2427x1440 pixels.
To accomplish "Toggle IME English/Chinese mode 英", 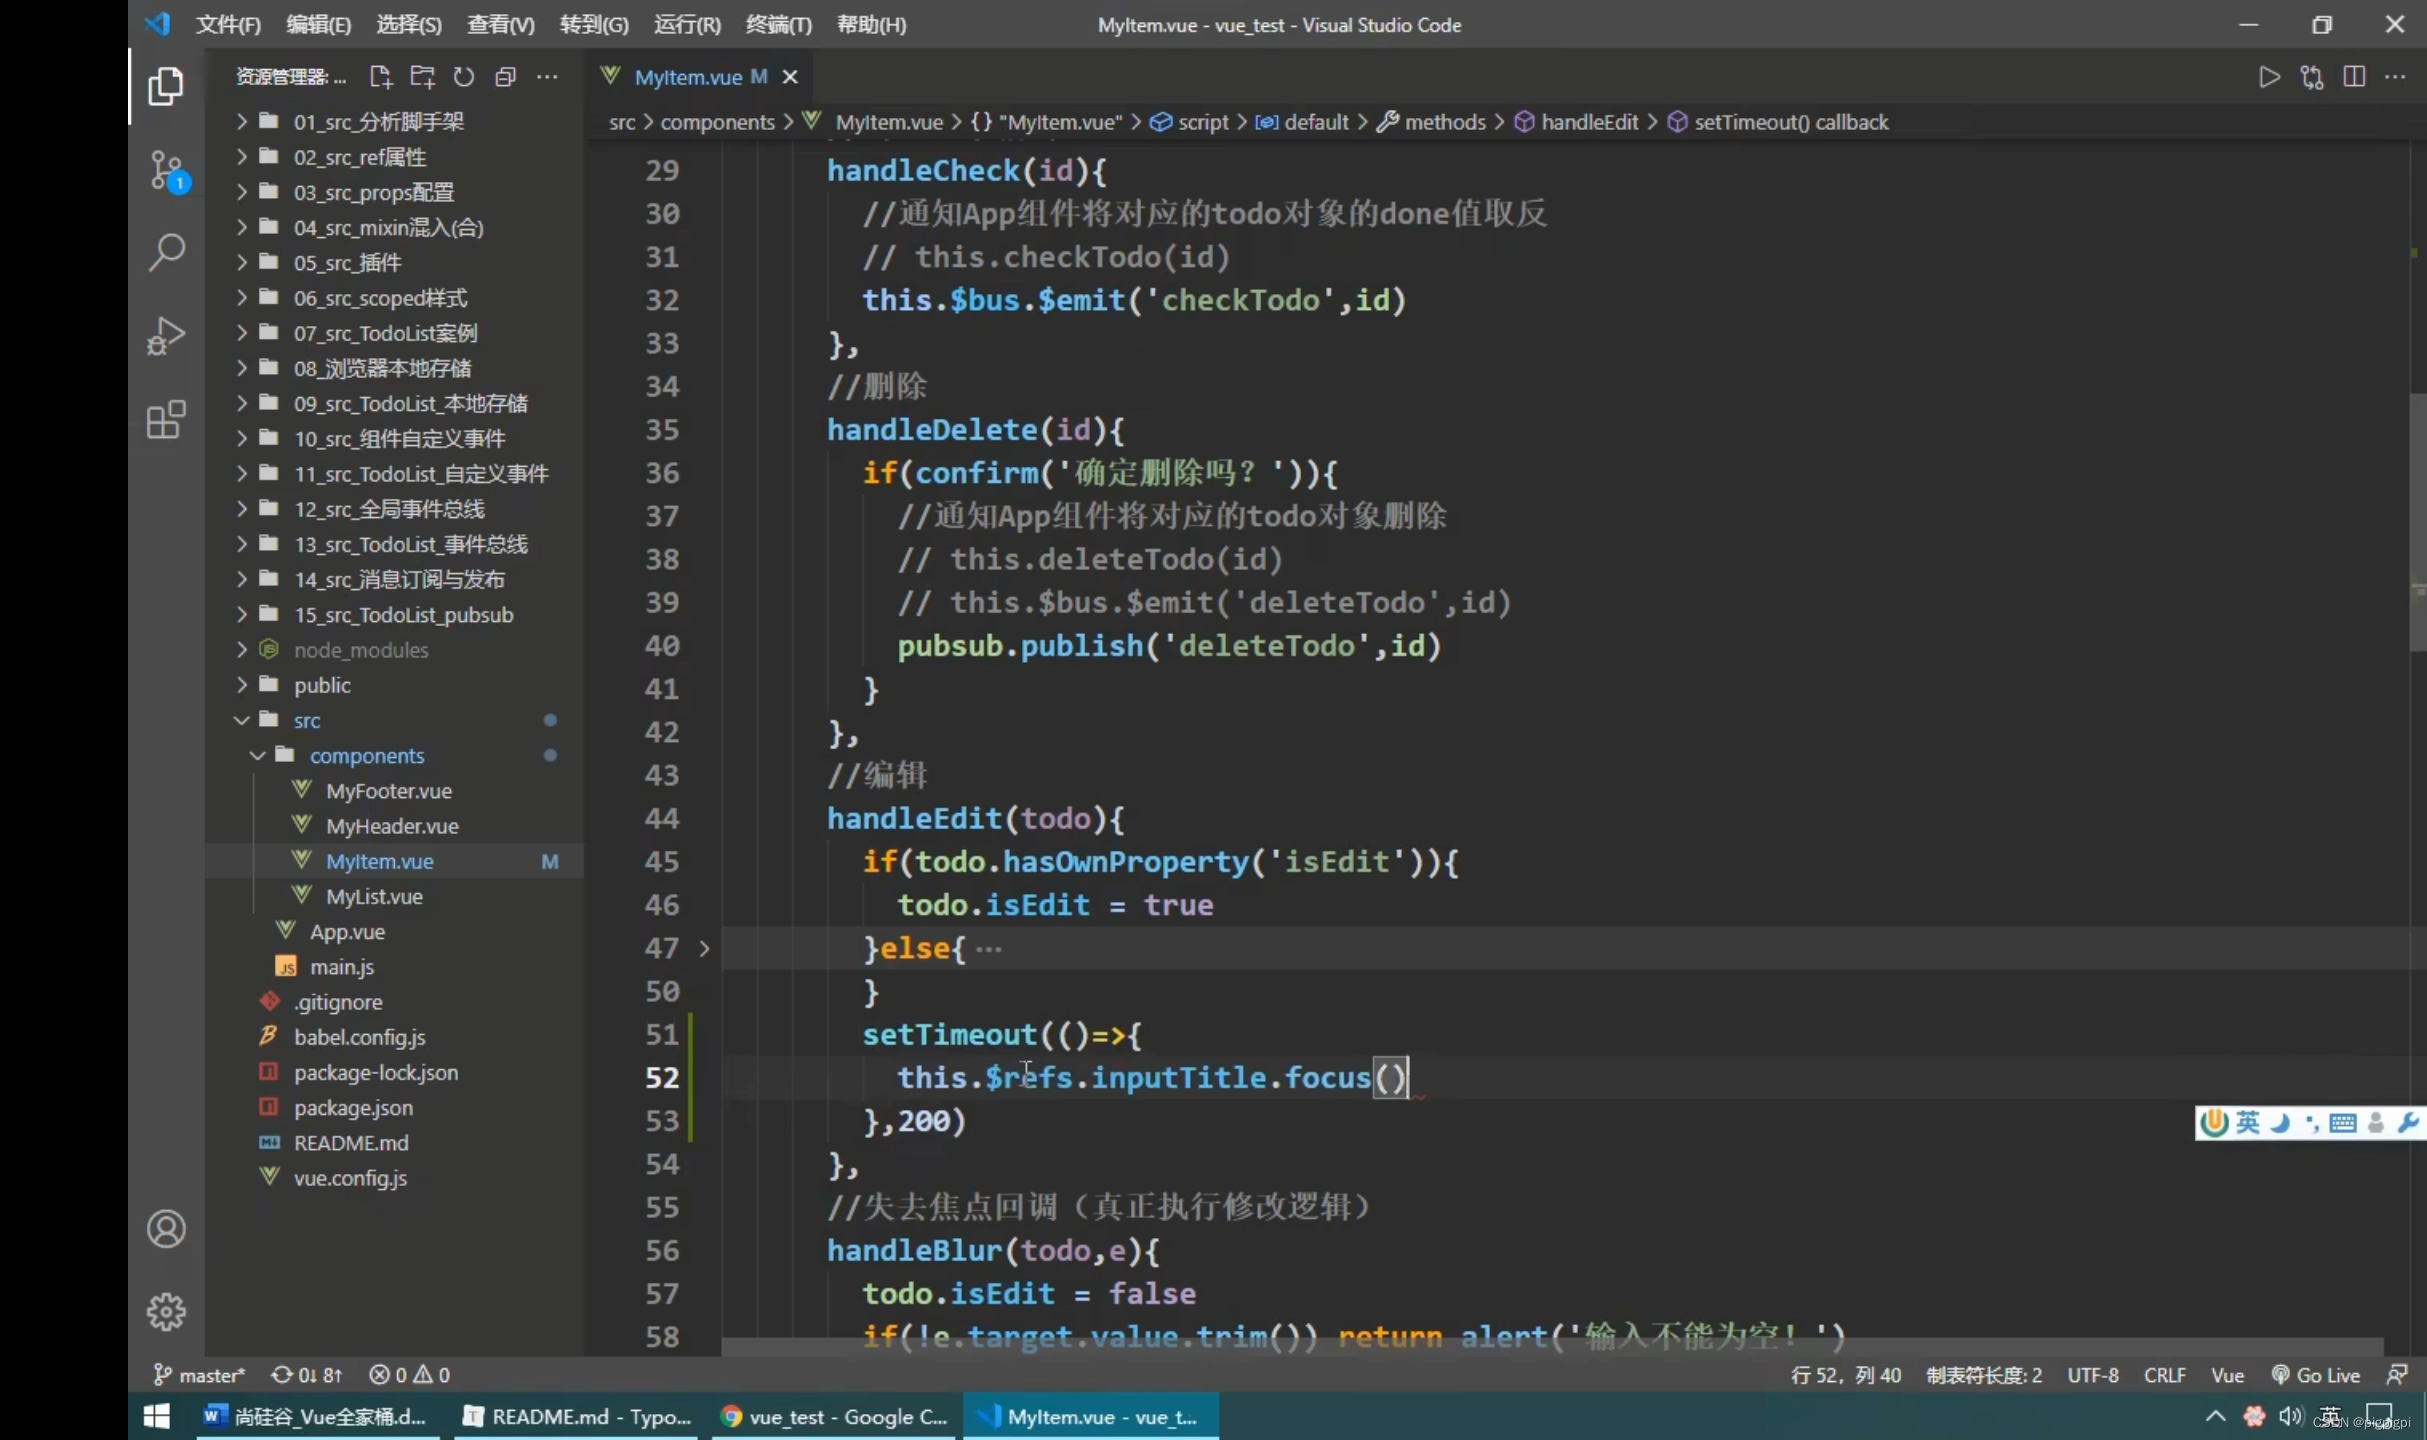I will tap(2247, 1122).
